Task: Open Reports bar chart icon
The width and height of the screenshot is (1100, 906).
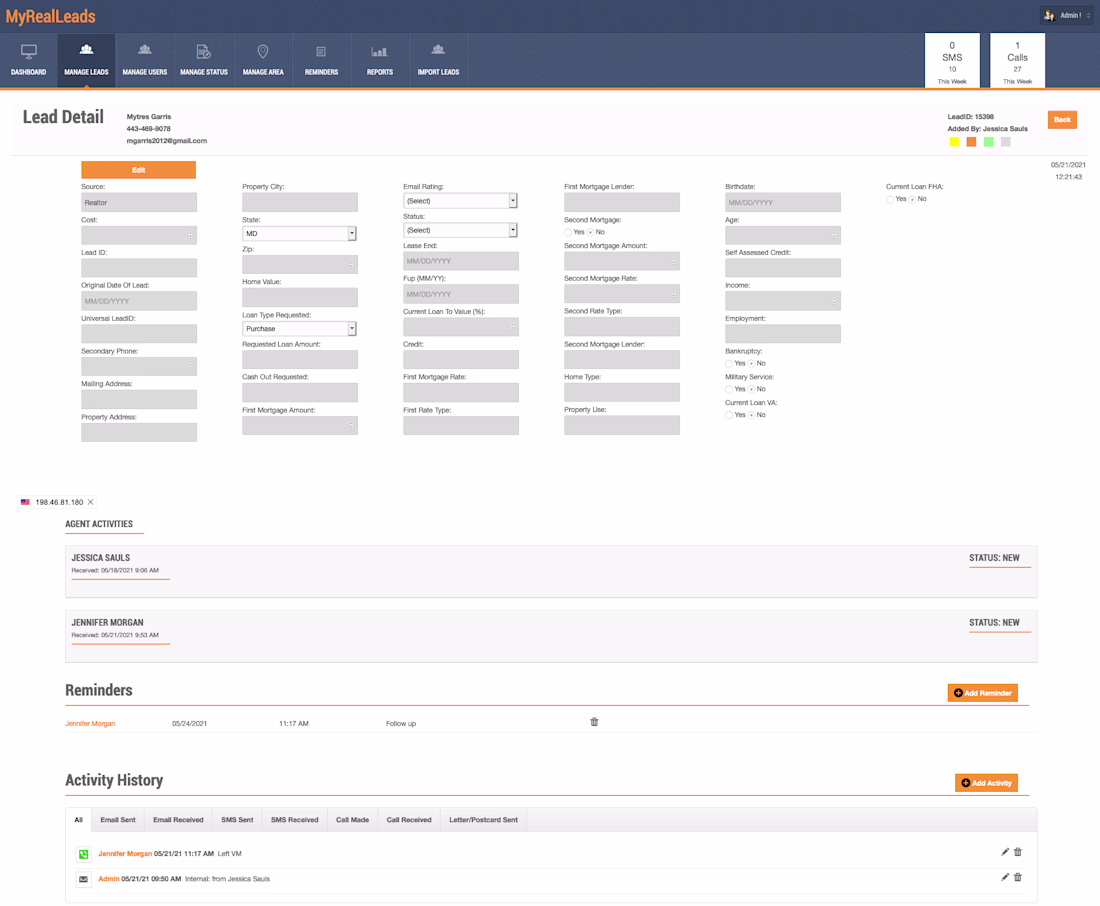Action: point(380,51)
